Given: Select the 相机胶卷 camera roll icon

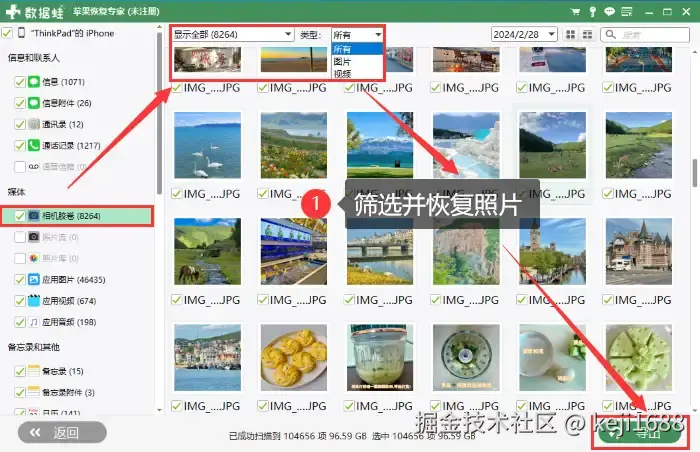Looking at the screenshot, I should pyautogui.click(x=34, y=216).
